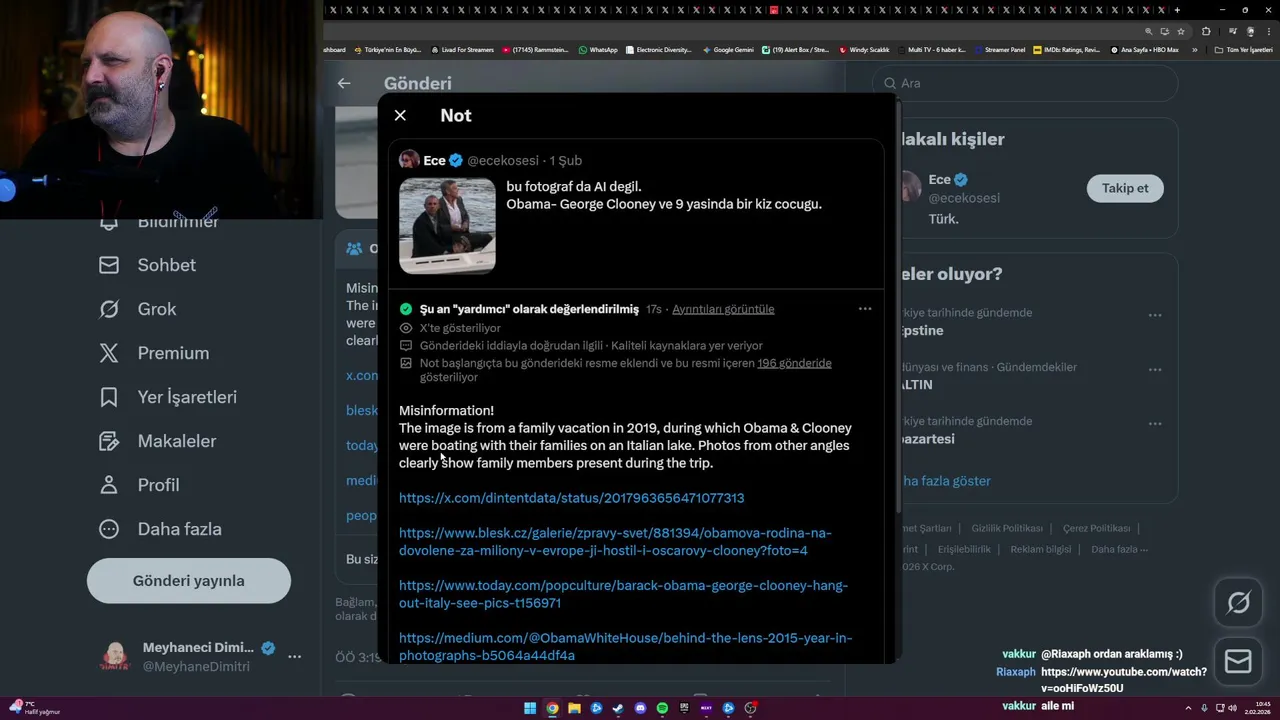Image resolution: width=1280 pixels, height=720 pixels.
Task: Open the 'ha fazla göster' trends link
Action: click(x=946, y=481)
